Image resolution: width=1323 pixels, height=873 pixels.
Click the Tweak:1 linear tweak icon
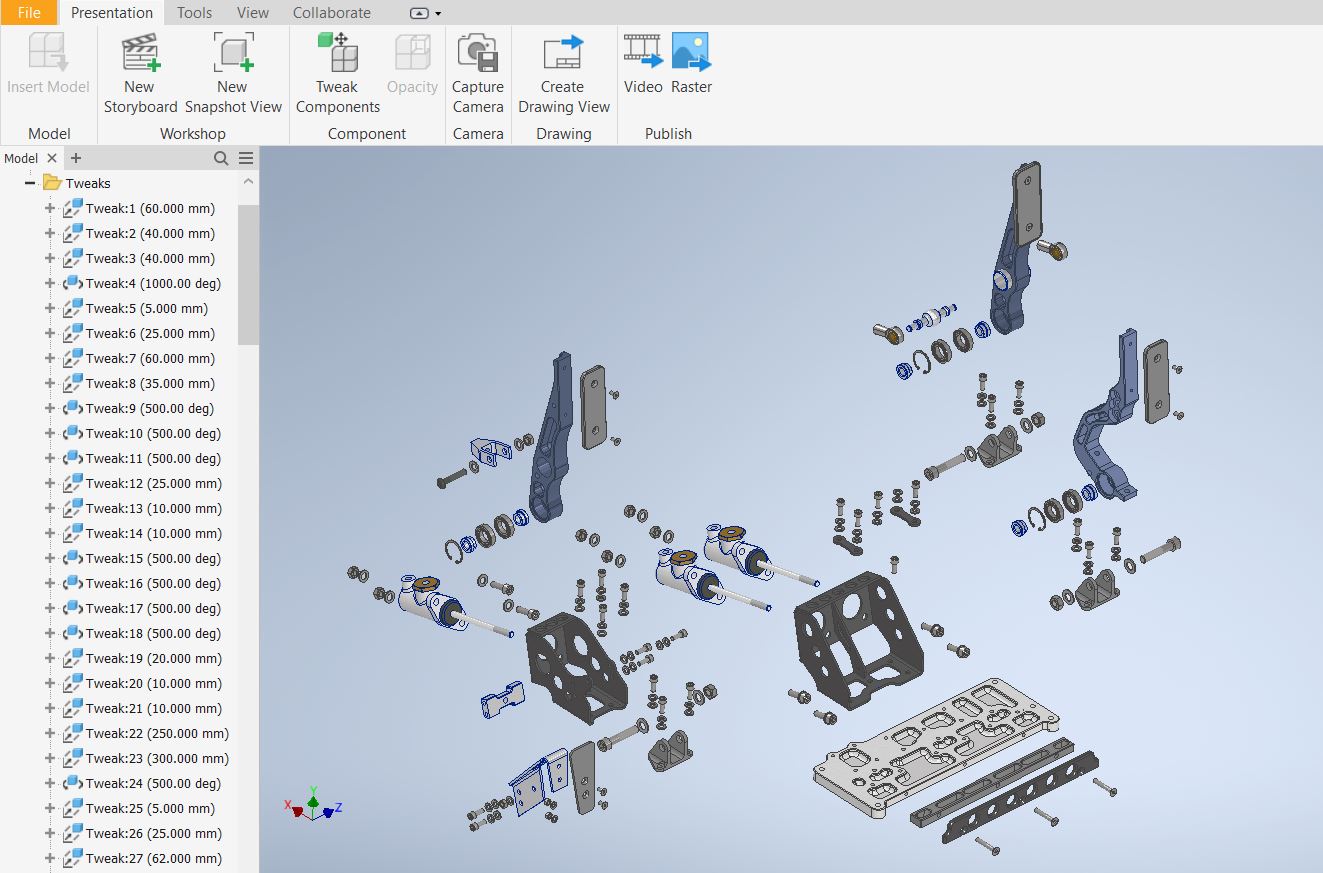point(73,208)
